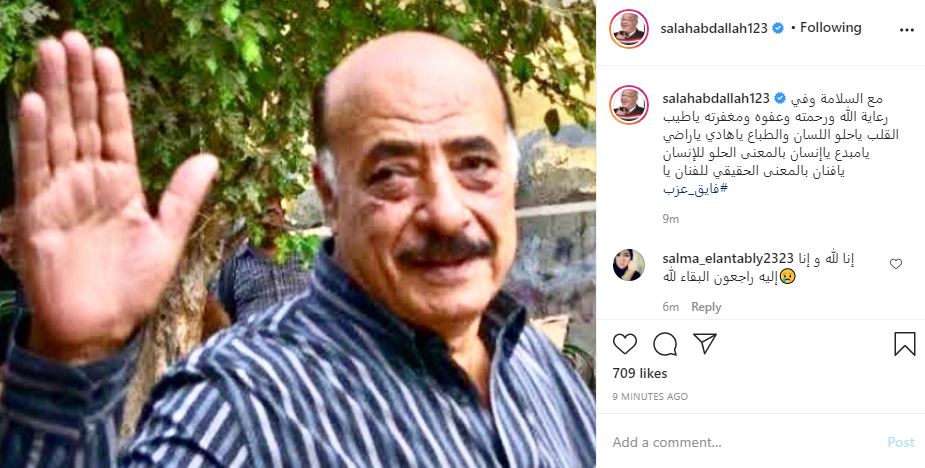Share post using the paper plane icon
The height and width of the screenshot is (468, 925).
click(x=704, y=343)
